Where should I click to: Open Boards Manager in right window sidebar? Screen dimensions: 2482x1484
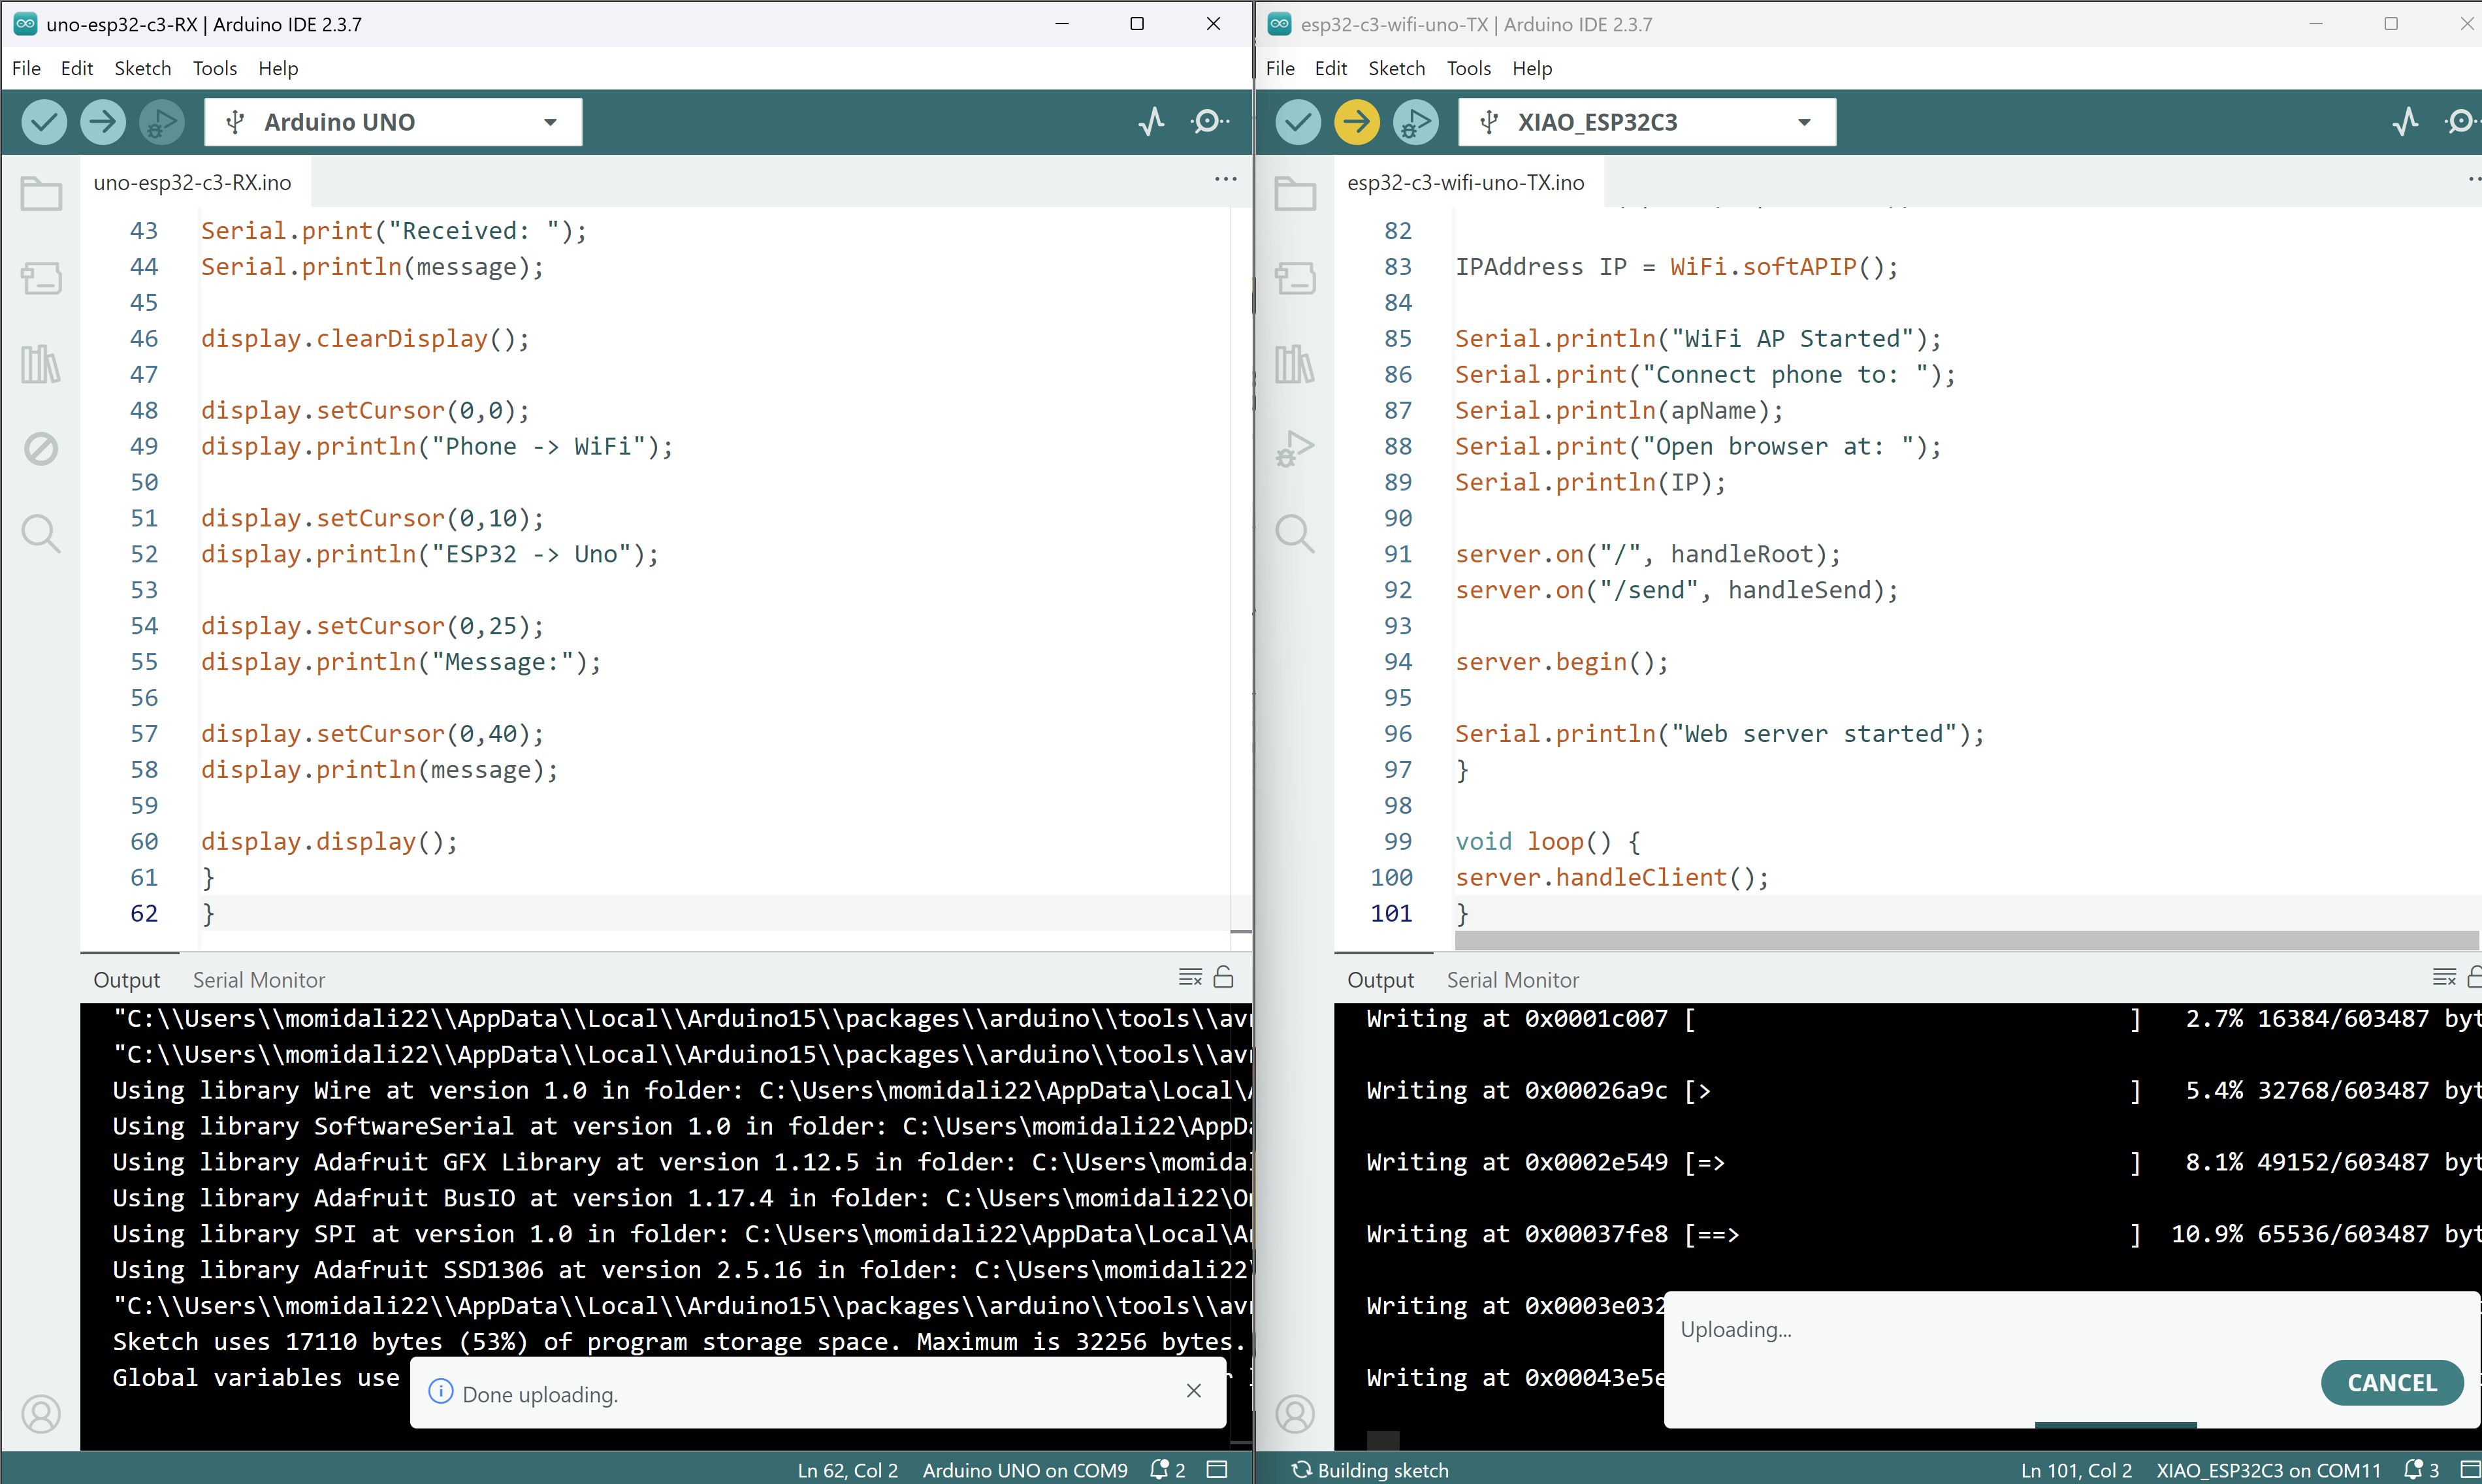coord(1295,278)
